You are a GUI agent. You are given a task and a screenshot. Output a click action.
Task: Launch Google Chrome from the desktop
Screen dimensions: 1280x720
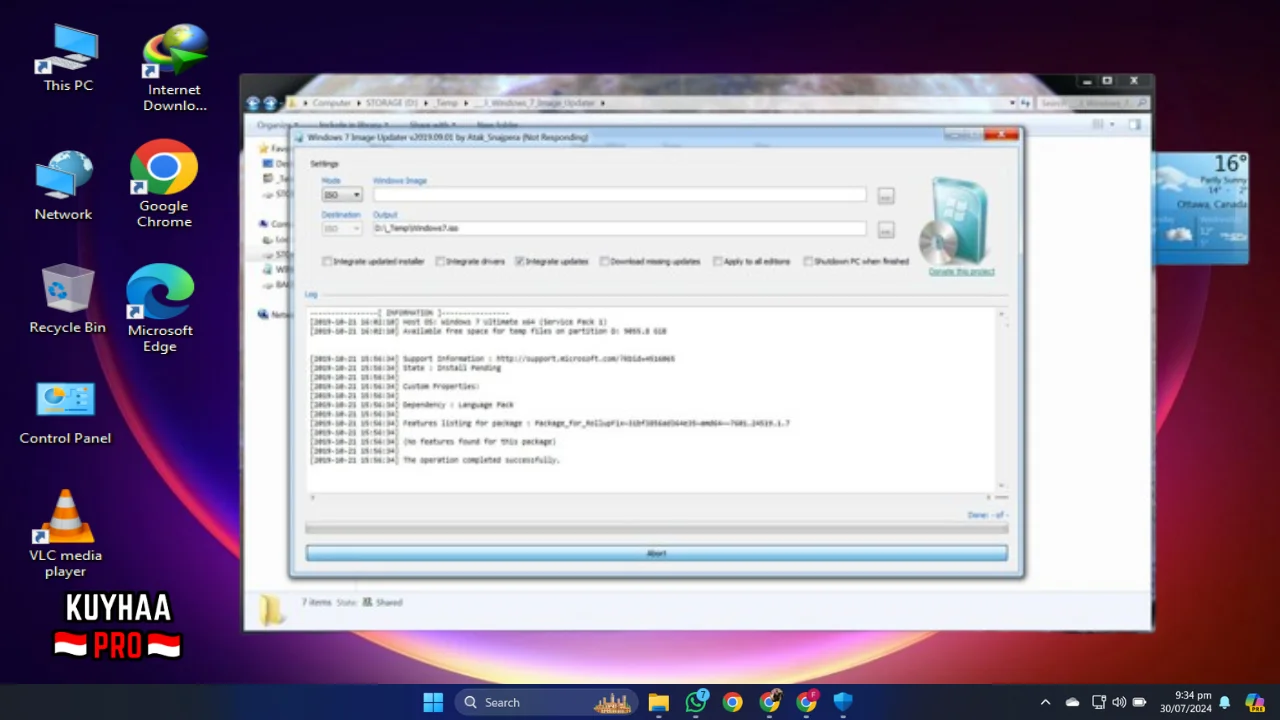coord(164,184)
